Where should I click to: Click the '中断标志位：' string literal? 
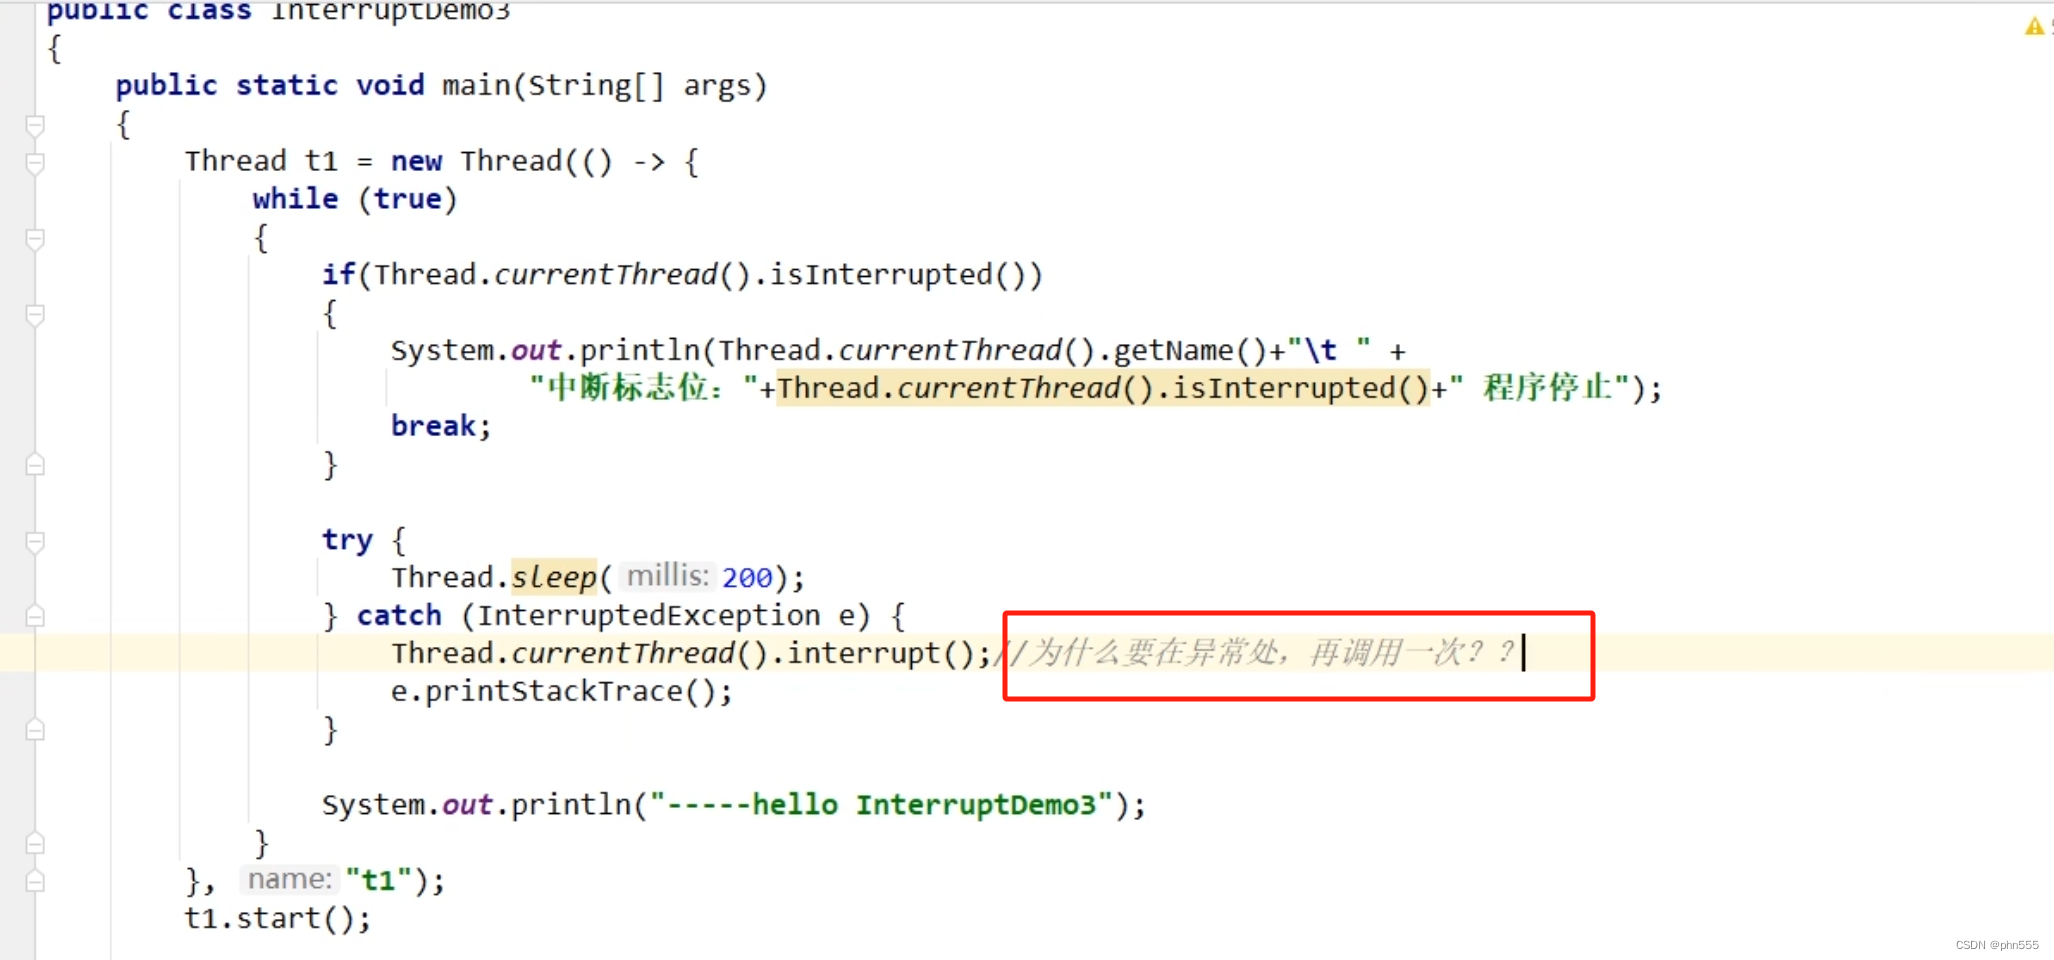point(644,388)
